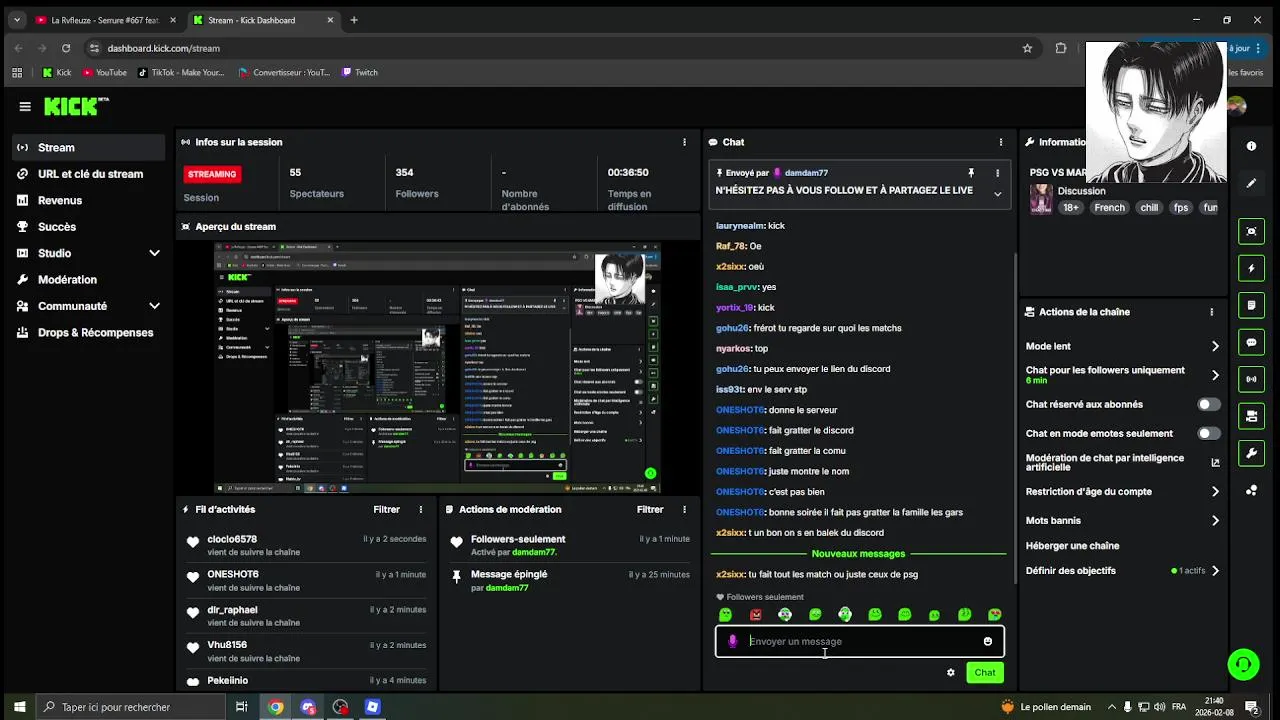Bookmark this page with the star icon
1280x720 pixels.
point(1027,48)
